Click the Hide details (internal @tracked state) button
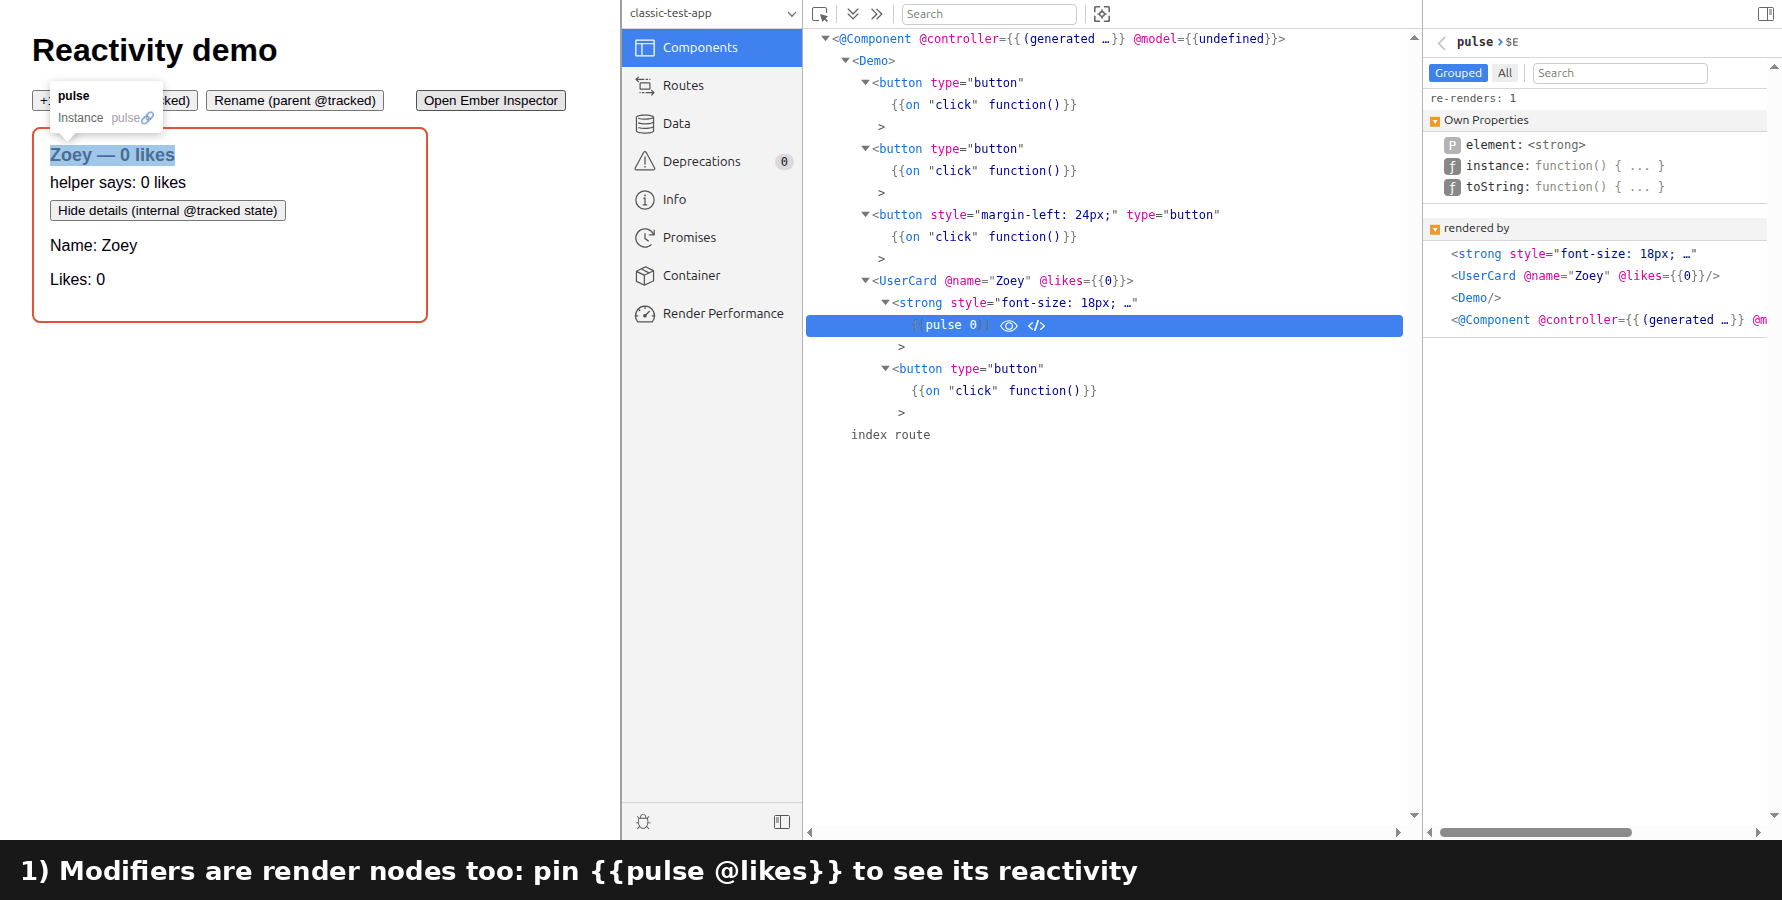This screenshot has height=900, width=1782. point(168,211)
